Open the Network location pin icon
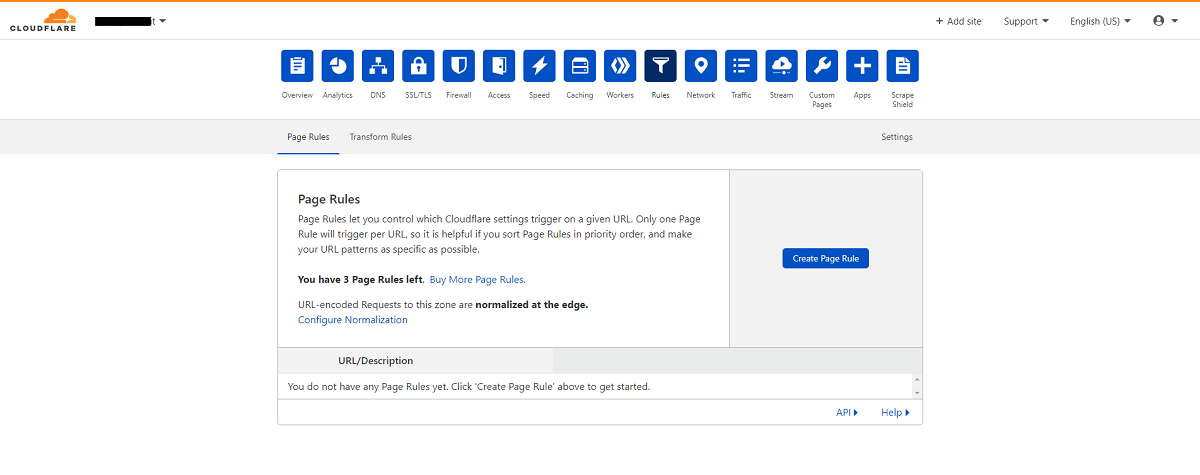The image size is (1200, 475). [x=701, y=66]
